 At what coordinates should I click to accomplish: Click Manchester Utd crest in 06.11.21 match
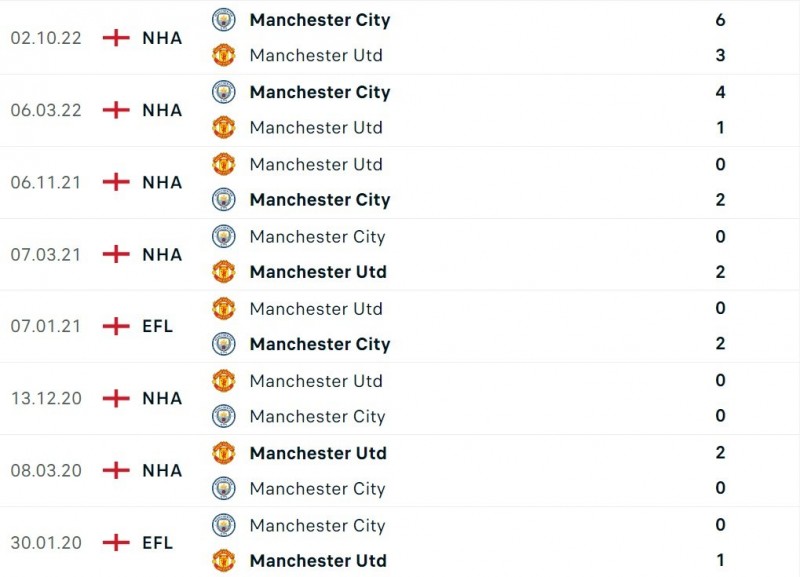[223, 164]
